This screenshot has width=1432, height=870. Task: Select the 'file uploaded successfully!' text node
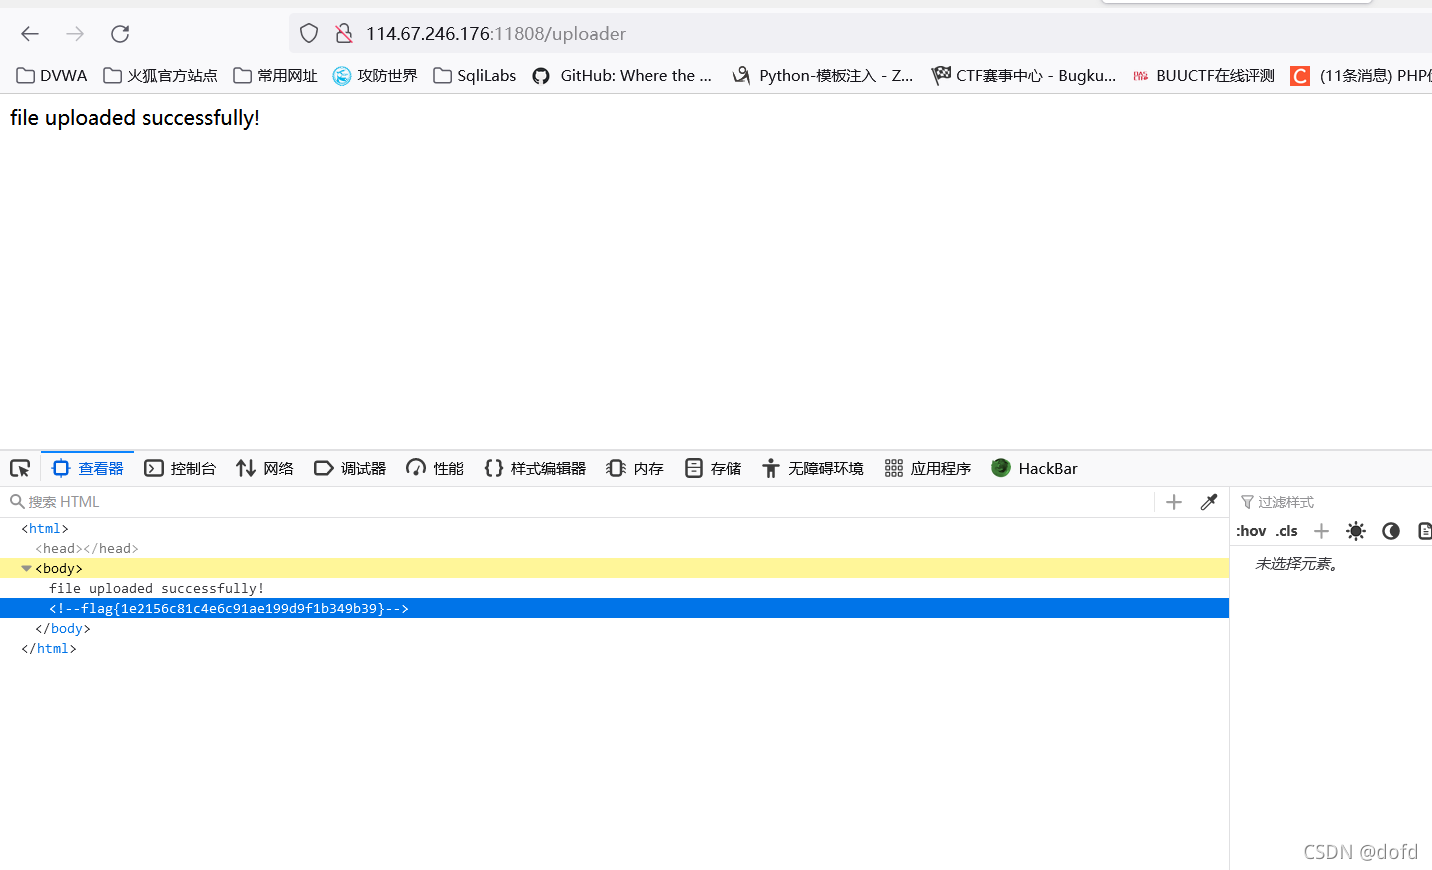[x=614, y=588]
